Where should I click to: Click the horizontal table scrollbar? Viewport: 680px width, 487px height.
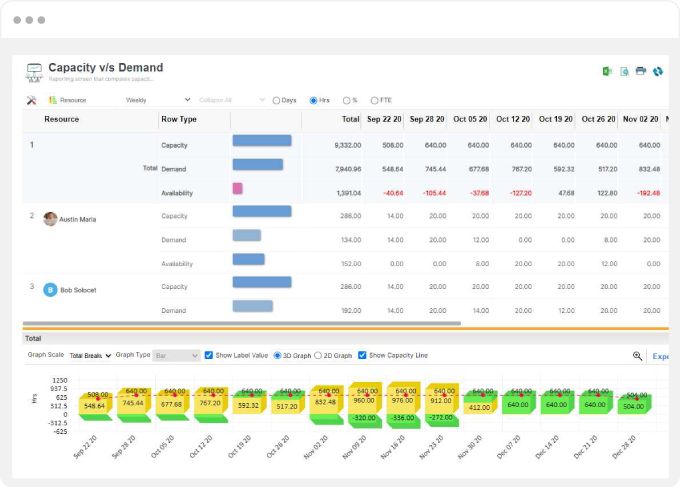pos(242,323)
